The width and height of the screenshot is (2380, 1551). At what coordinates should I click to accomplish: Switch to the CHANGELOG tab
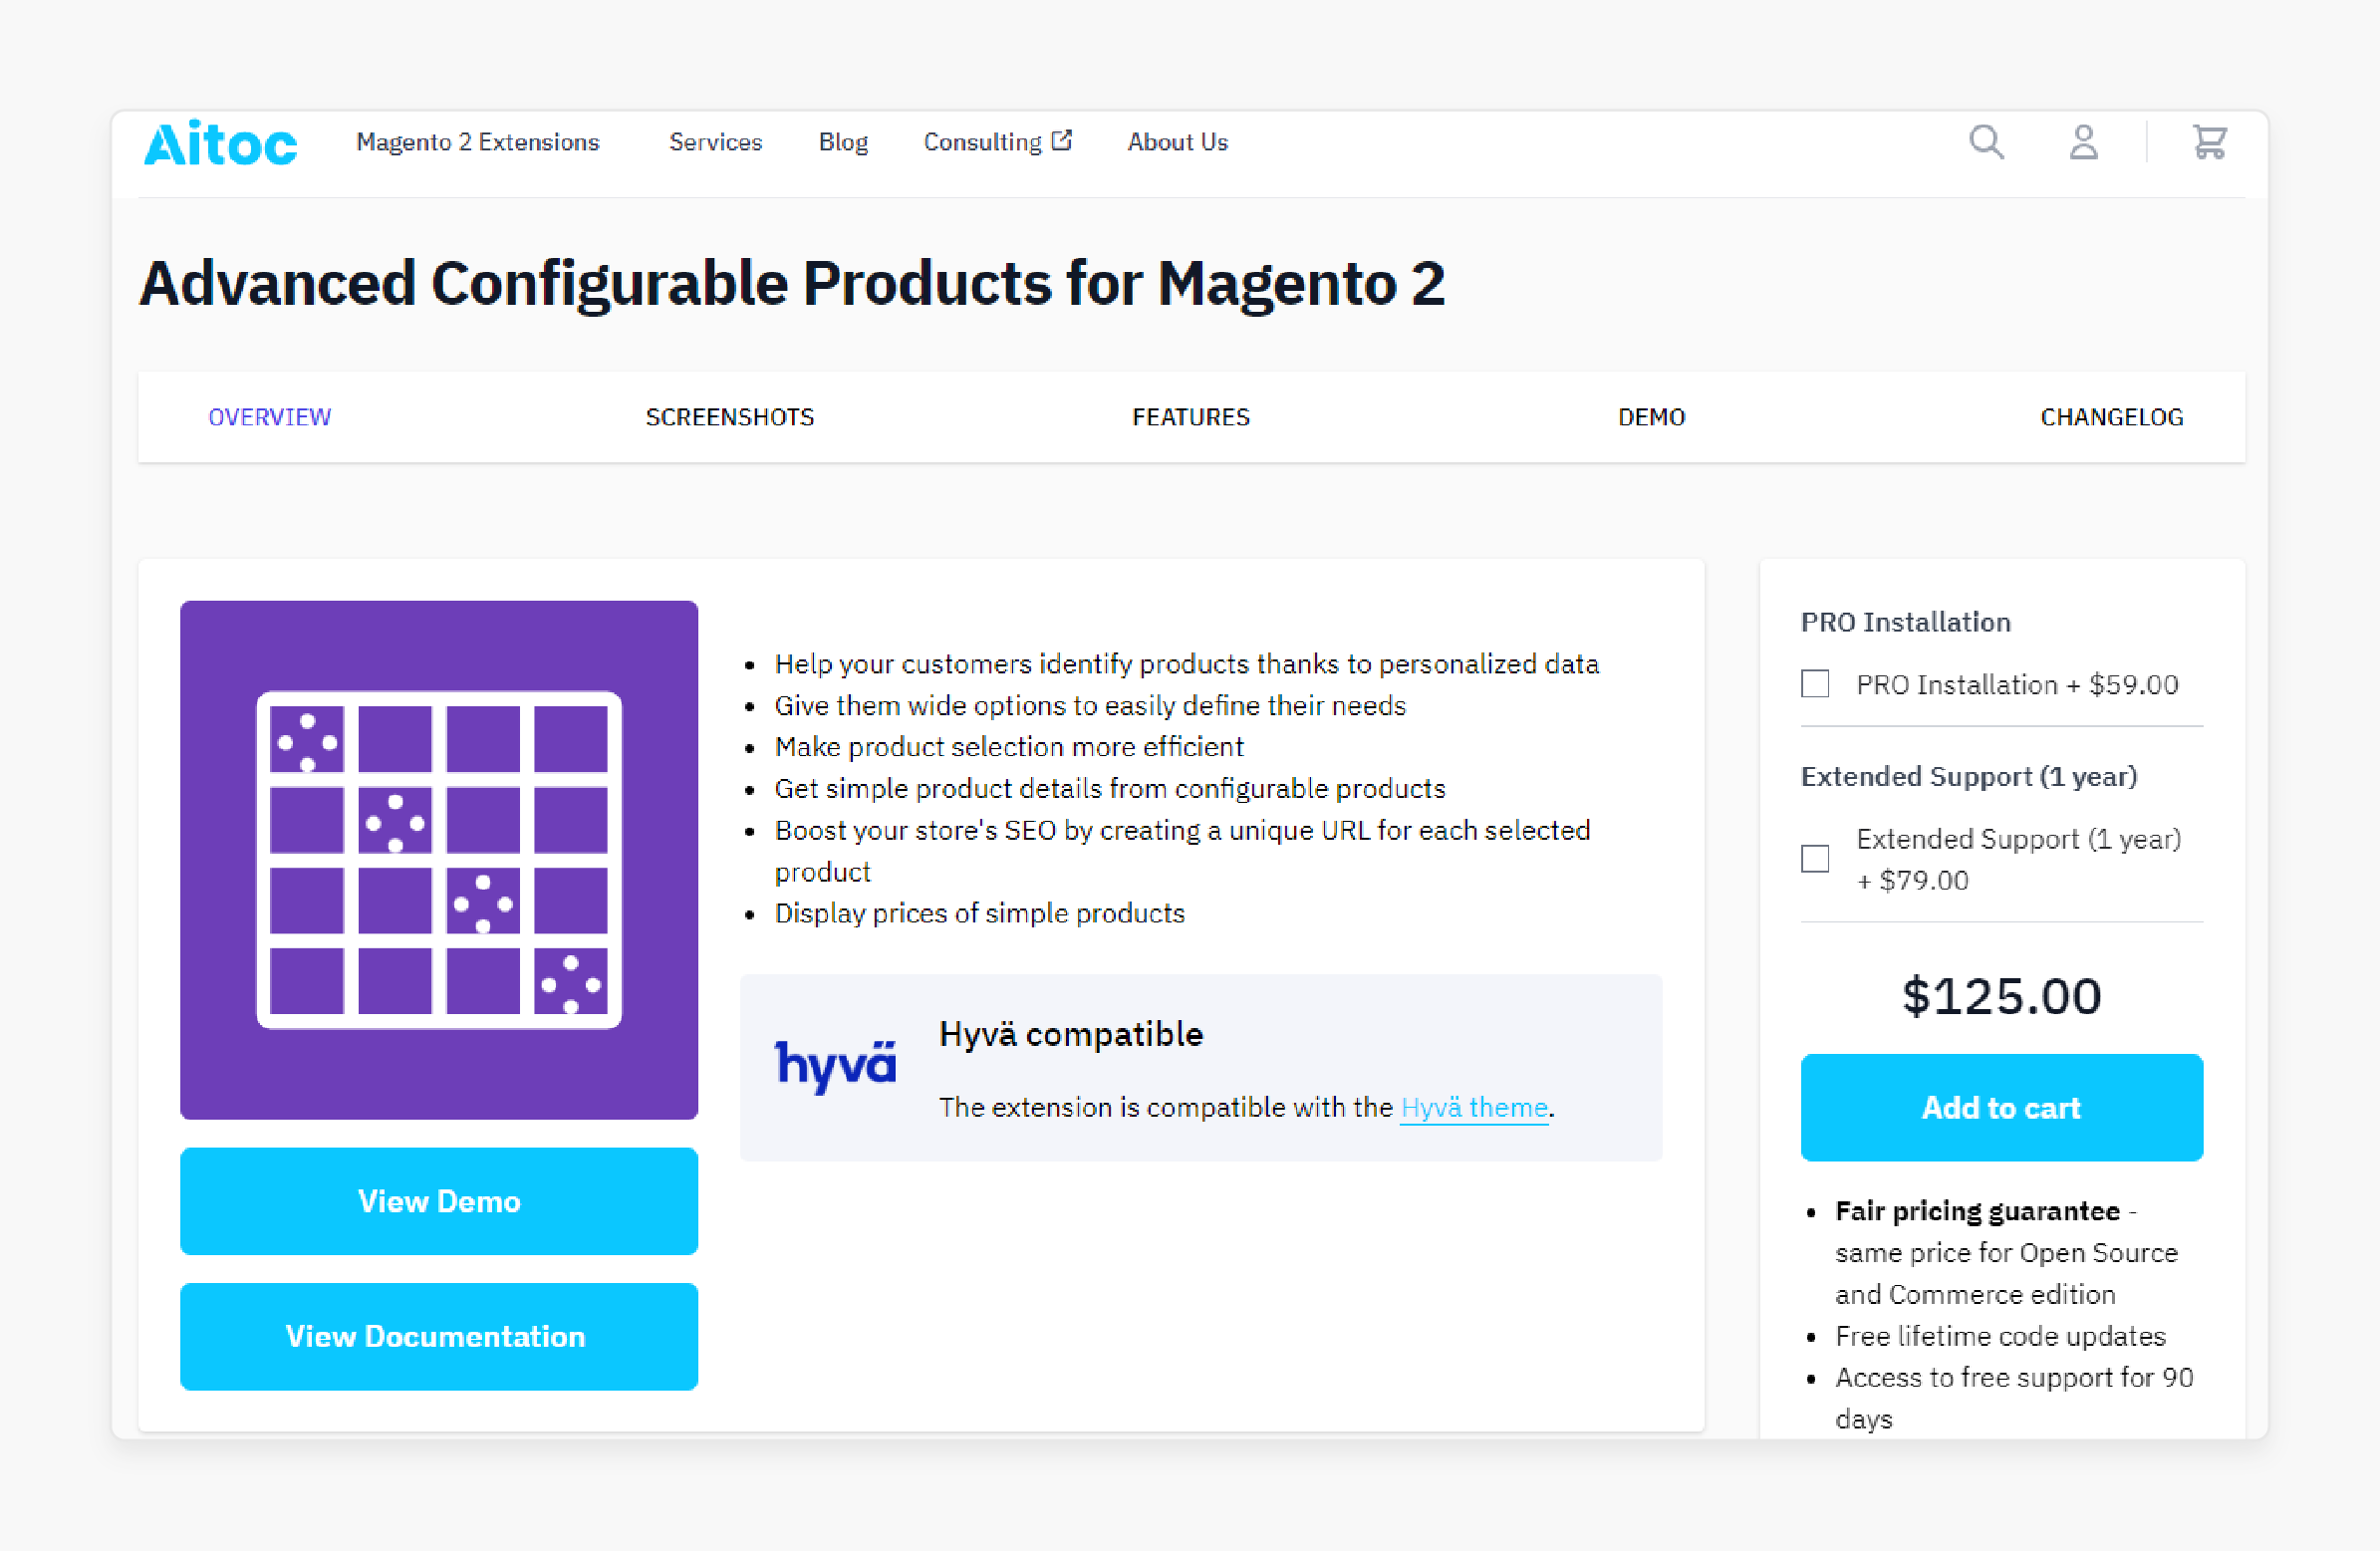coord(2113,416)
